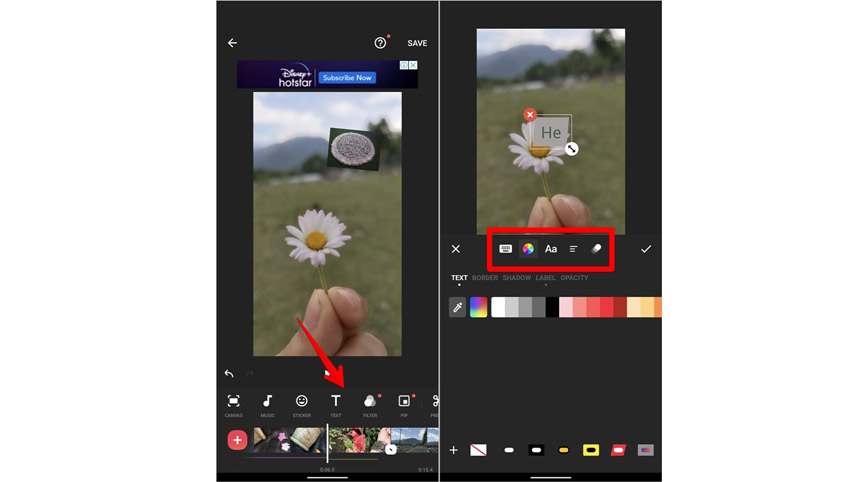Choose the pale yellow color swatch

pos(634,307)
